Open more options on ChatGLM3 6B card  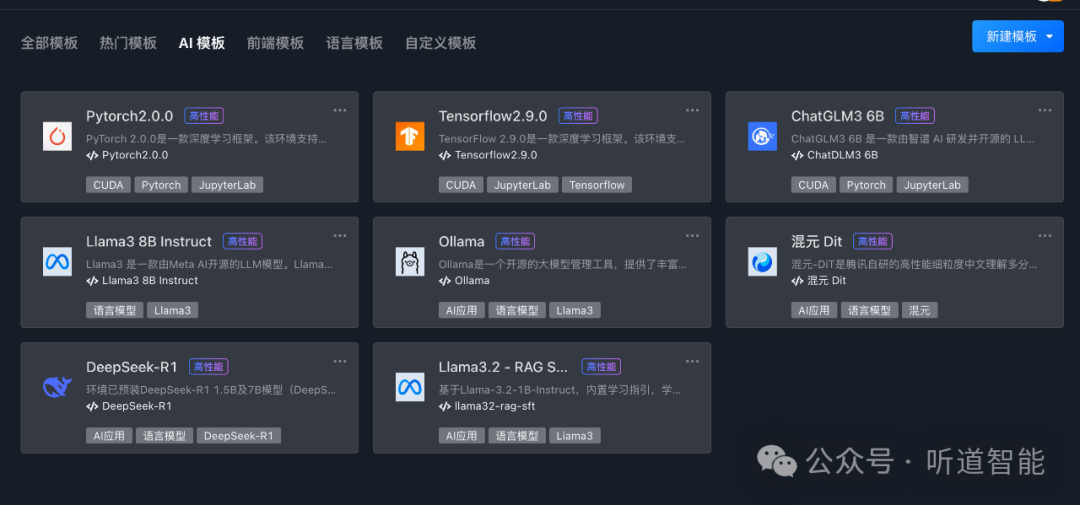(1045, 110)
